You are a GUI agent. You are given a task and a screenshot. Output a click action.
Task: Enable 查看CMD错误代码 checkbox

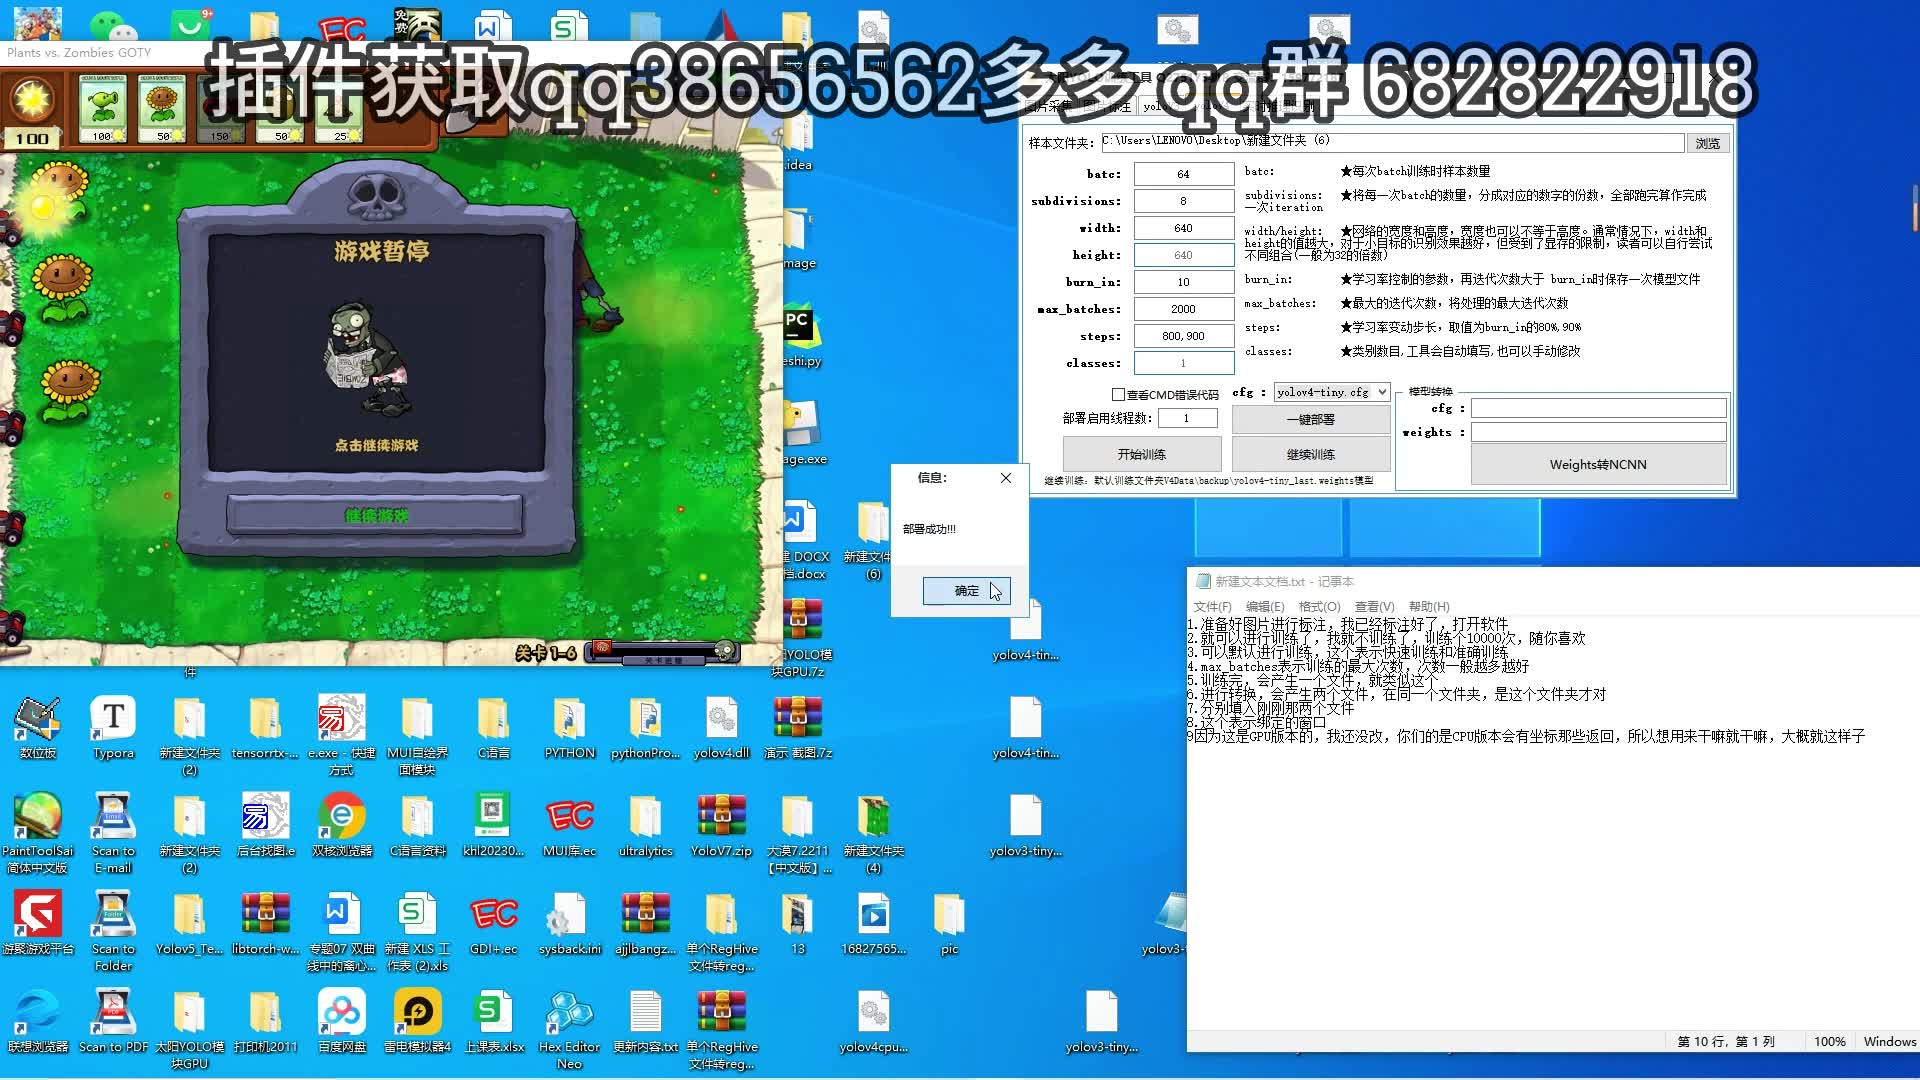pyautogui.click(x=1118, y=395)
